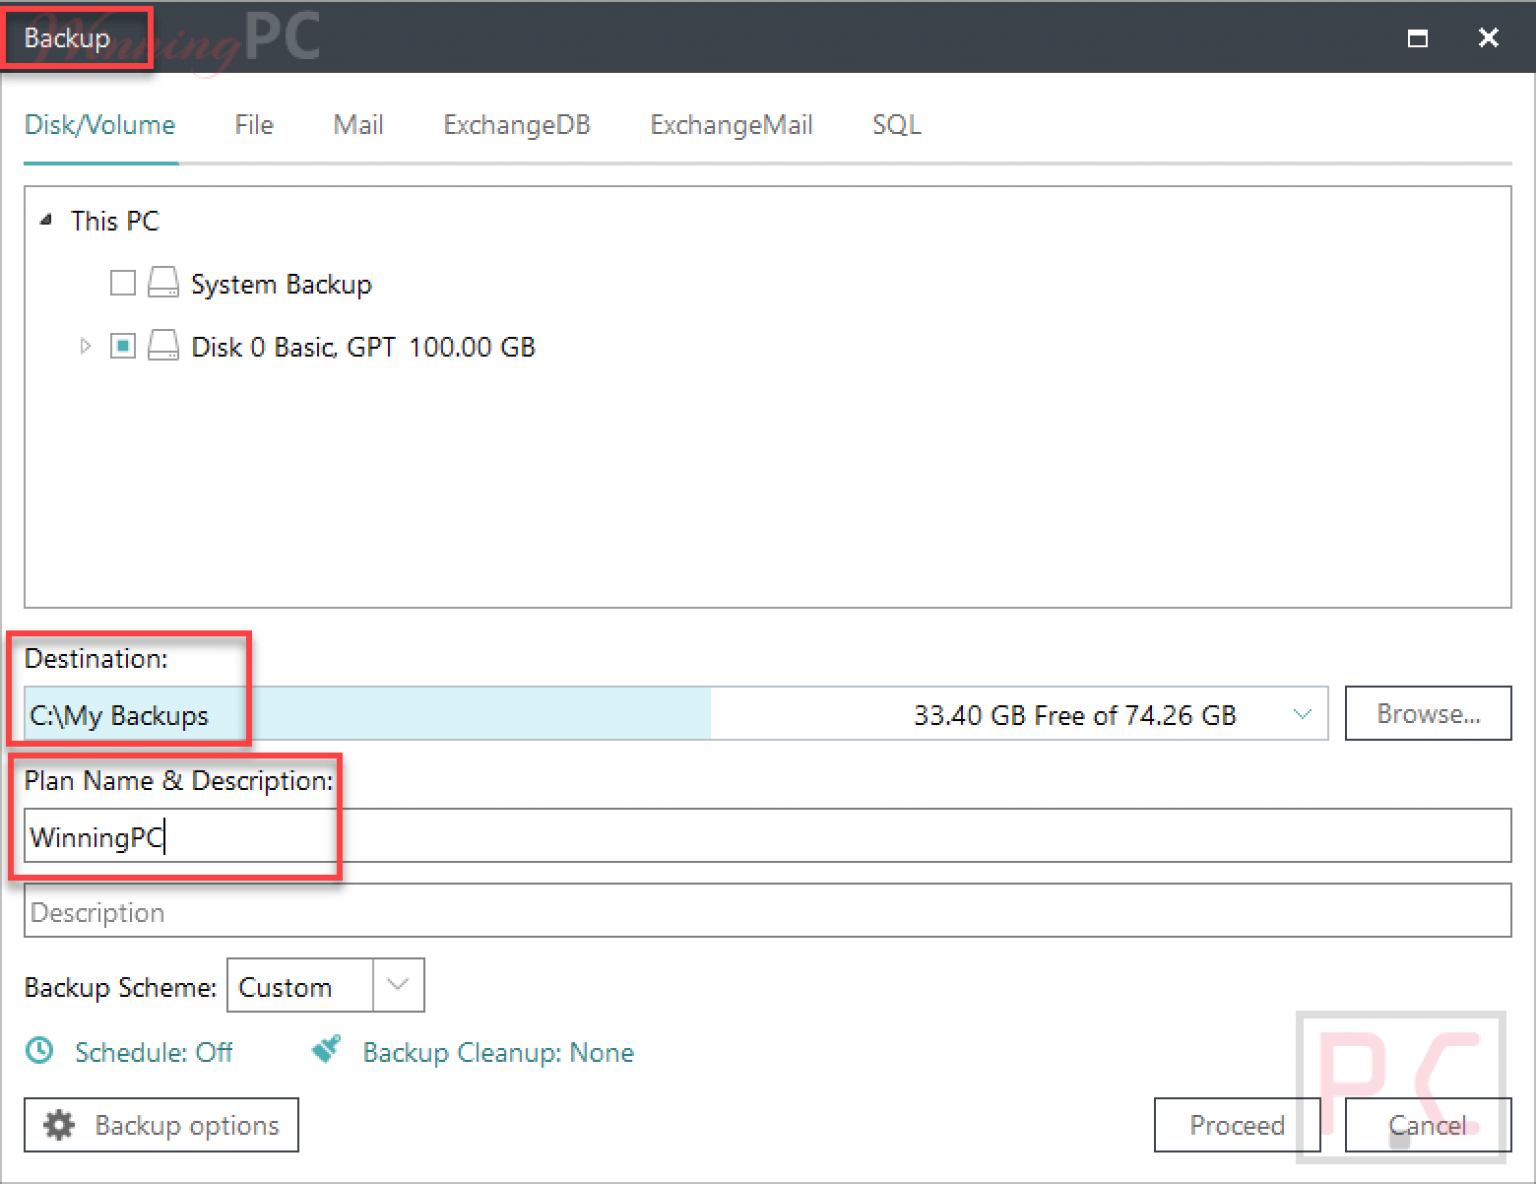This screenshot has width=1536, height=1184.
Task: Select the Disk 0 Basic GPT row text
Action: click(363, 347)
